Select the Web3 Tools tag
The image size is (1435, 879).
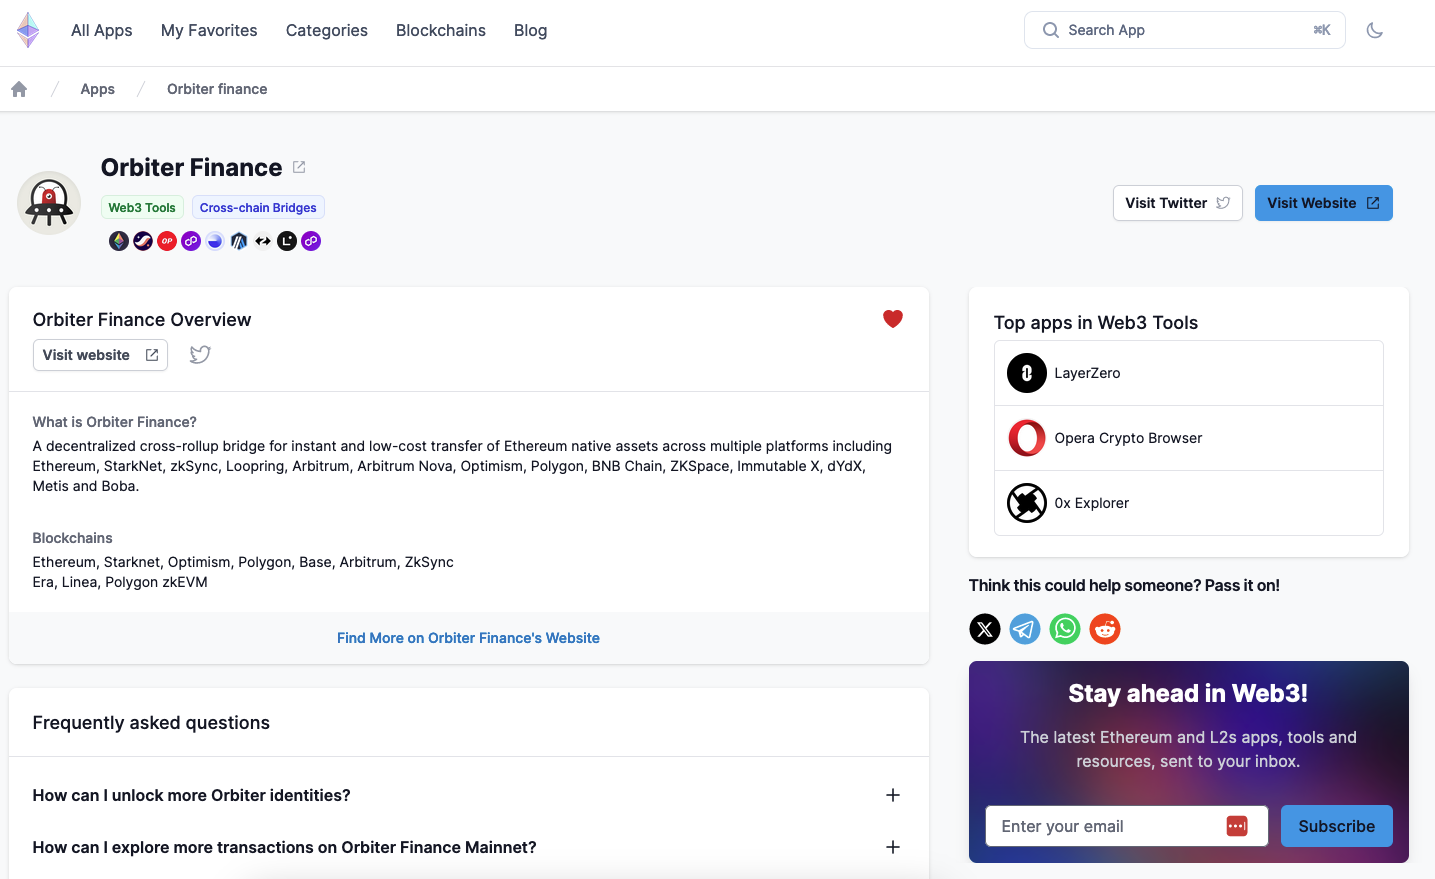[x=142, y=208]
